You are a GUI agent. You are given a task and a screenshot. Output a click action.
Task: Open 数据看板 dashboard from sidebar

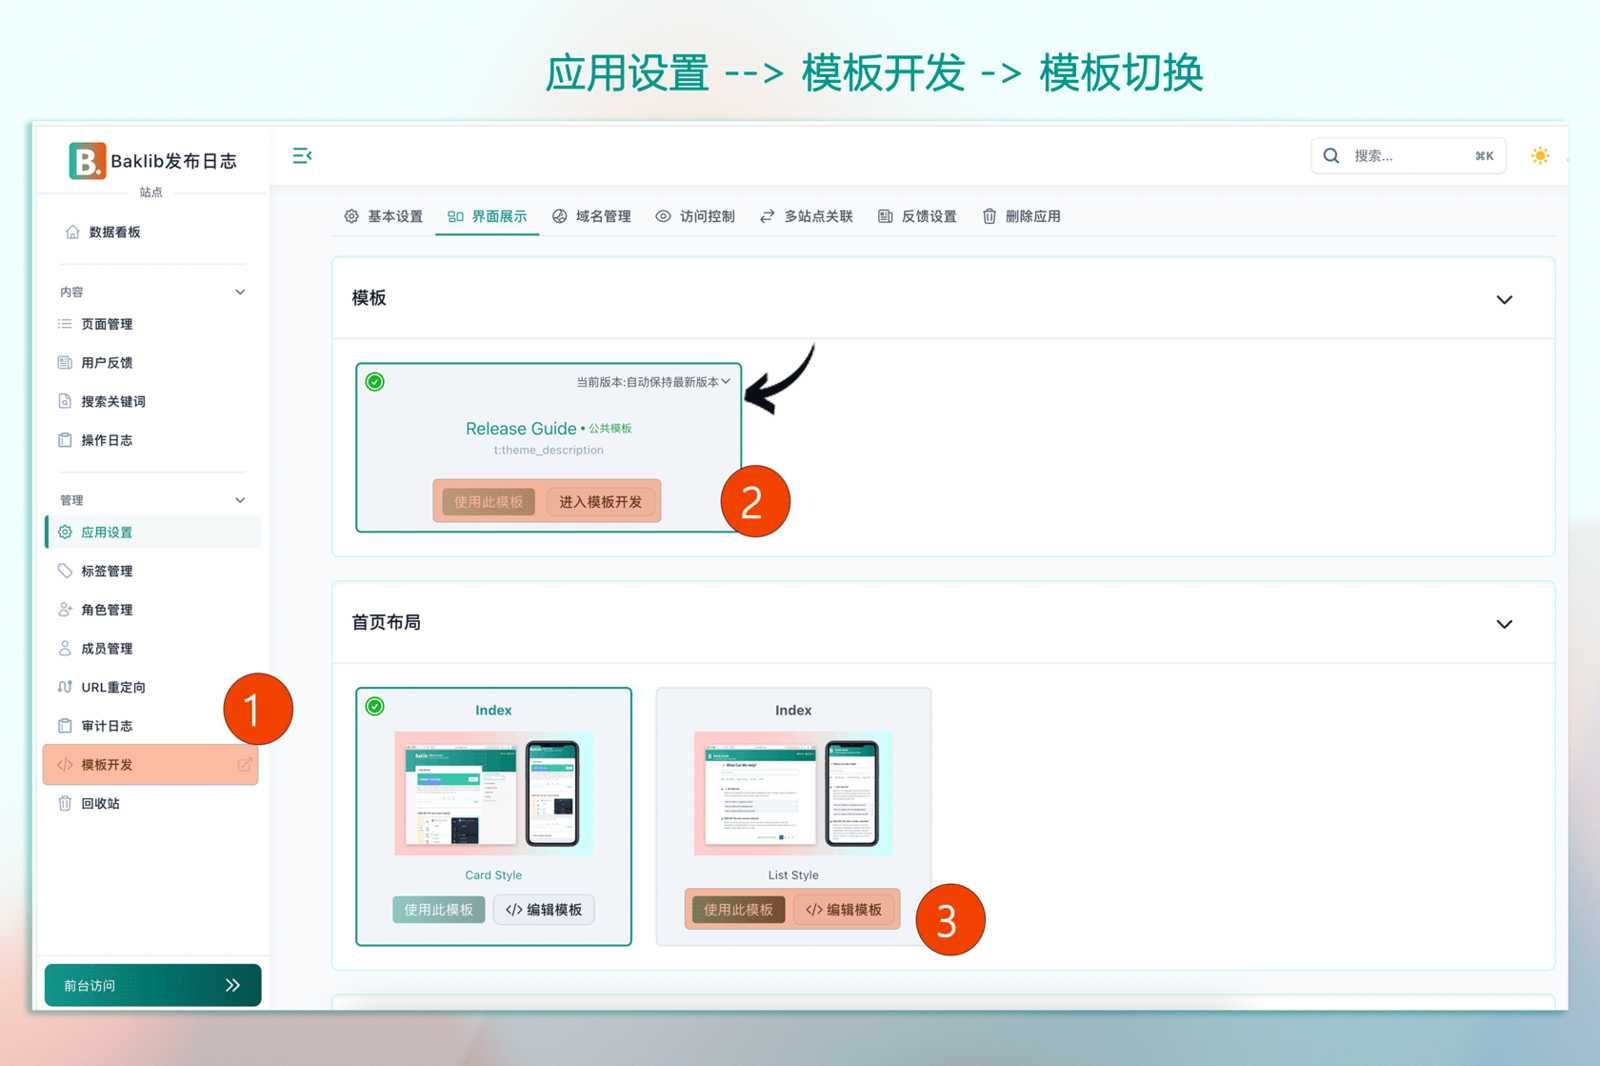click(114, 232)
